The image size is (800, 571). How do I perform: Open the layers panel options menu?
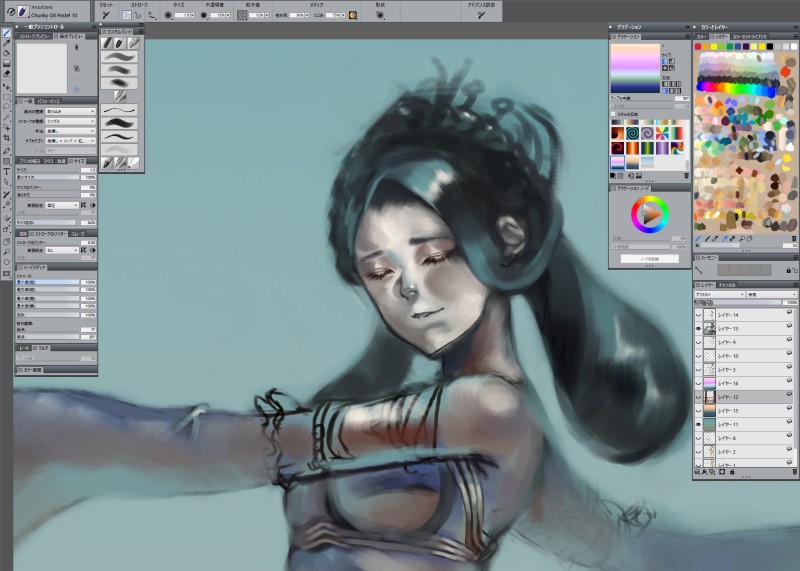pyautogui.click(x=795, y=285)
